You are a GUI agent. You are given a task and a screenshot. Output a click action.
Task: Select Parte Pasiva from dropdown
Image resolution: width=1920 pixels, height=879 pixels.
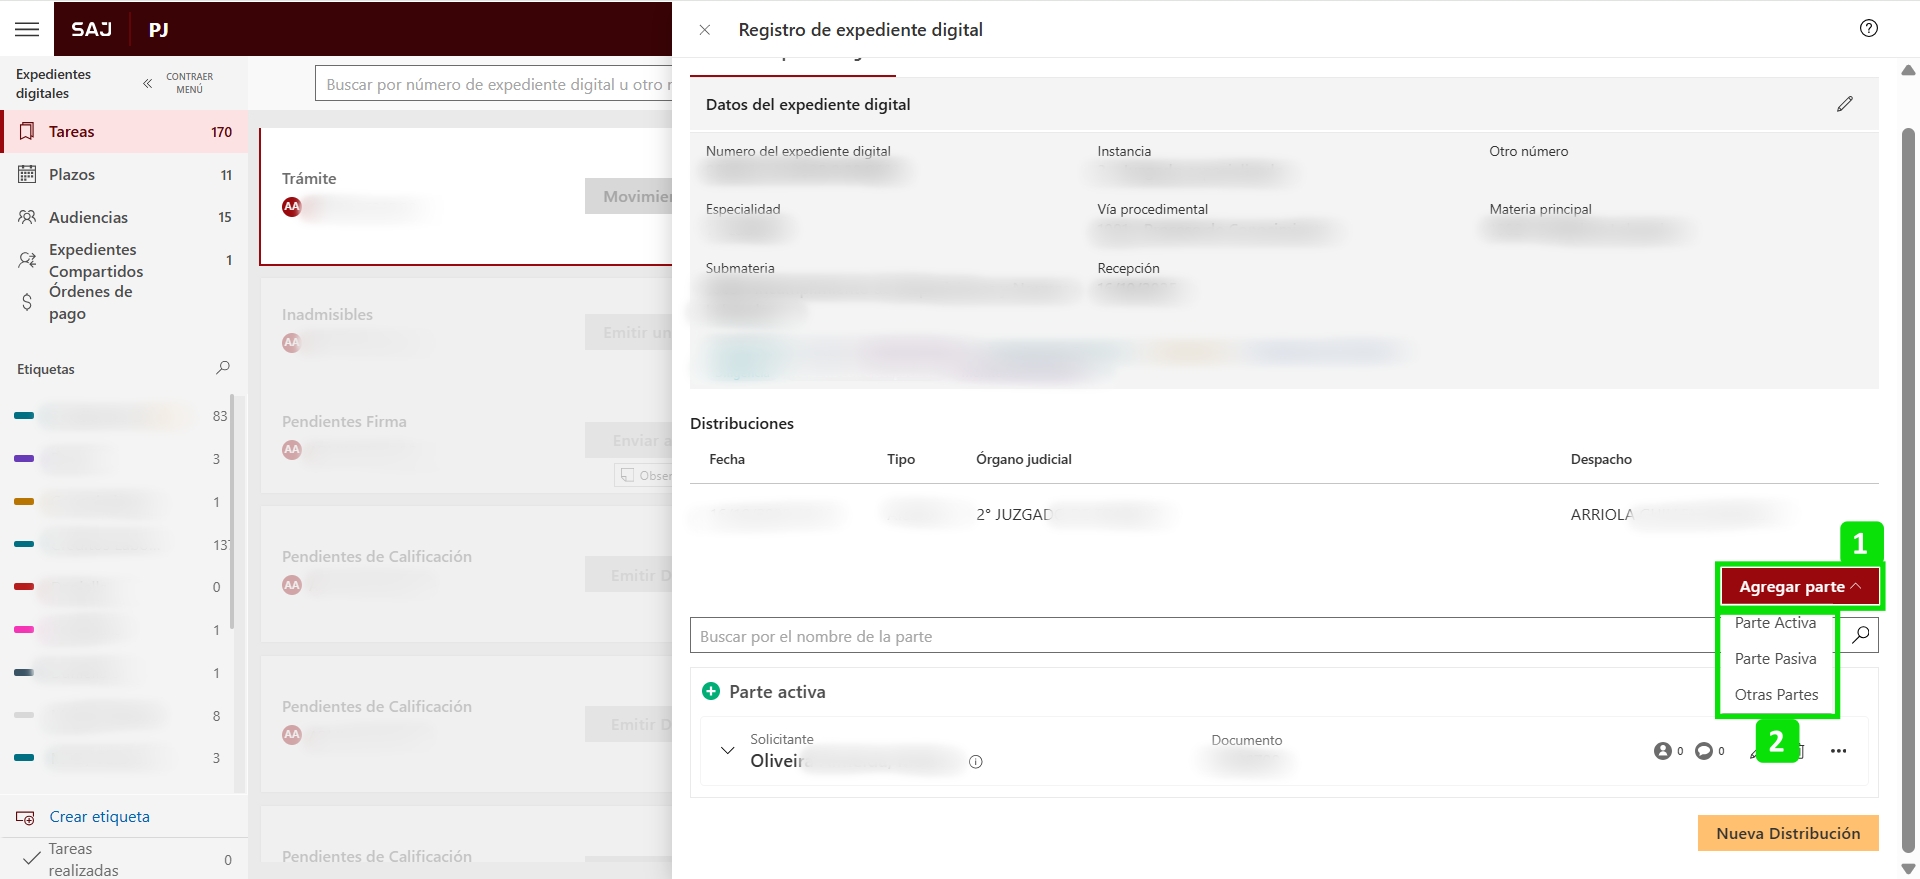click(1775, 658)
